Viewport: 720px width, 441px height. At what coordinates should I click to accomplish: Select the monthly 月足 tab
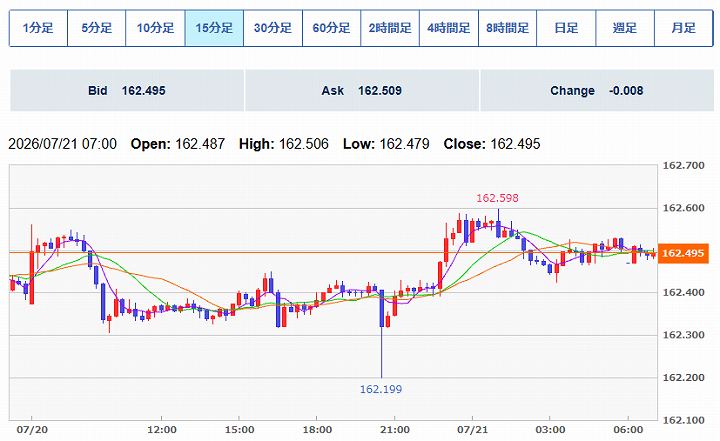[x=684, y=28]
